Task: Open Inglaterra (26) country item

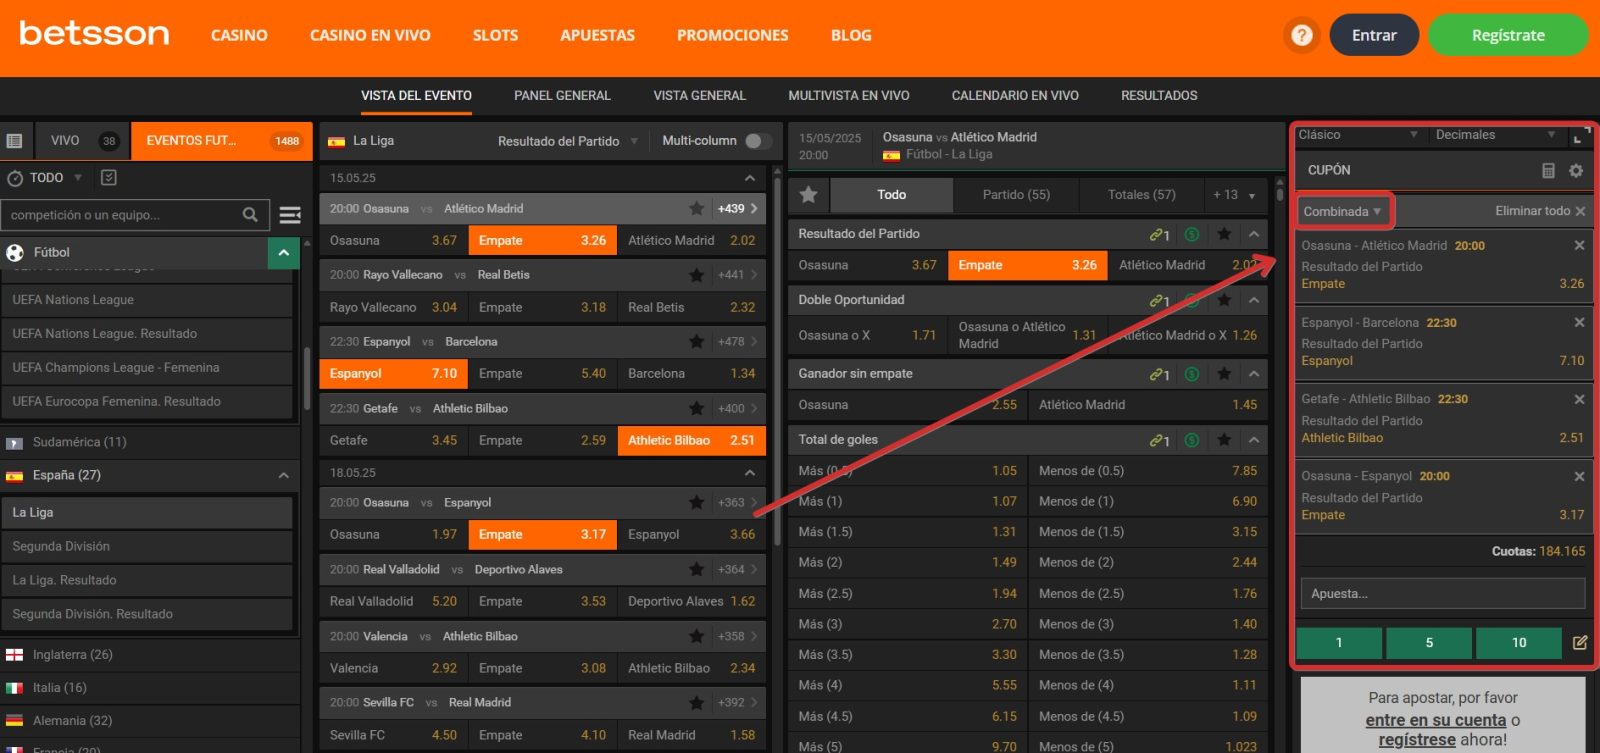Action: coord(150,655)
